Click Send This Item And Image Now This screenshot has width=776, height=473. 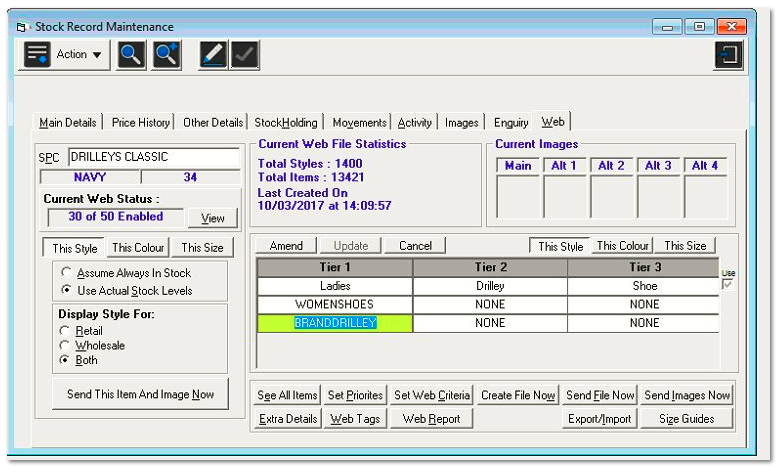point(141,394)
